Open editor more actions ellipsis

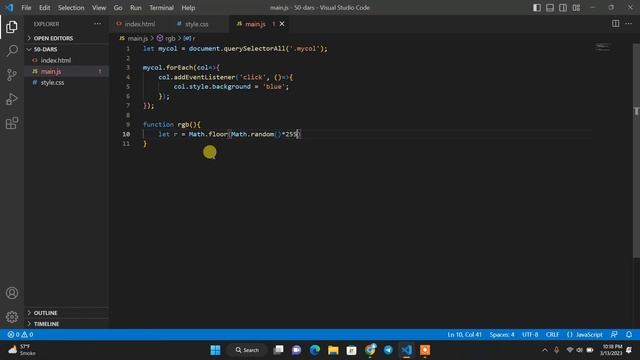click(629, 24)
